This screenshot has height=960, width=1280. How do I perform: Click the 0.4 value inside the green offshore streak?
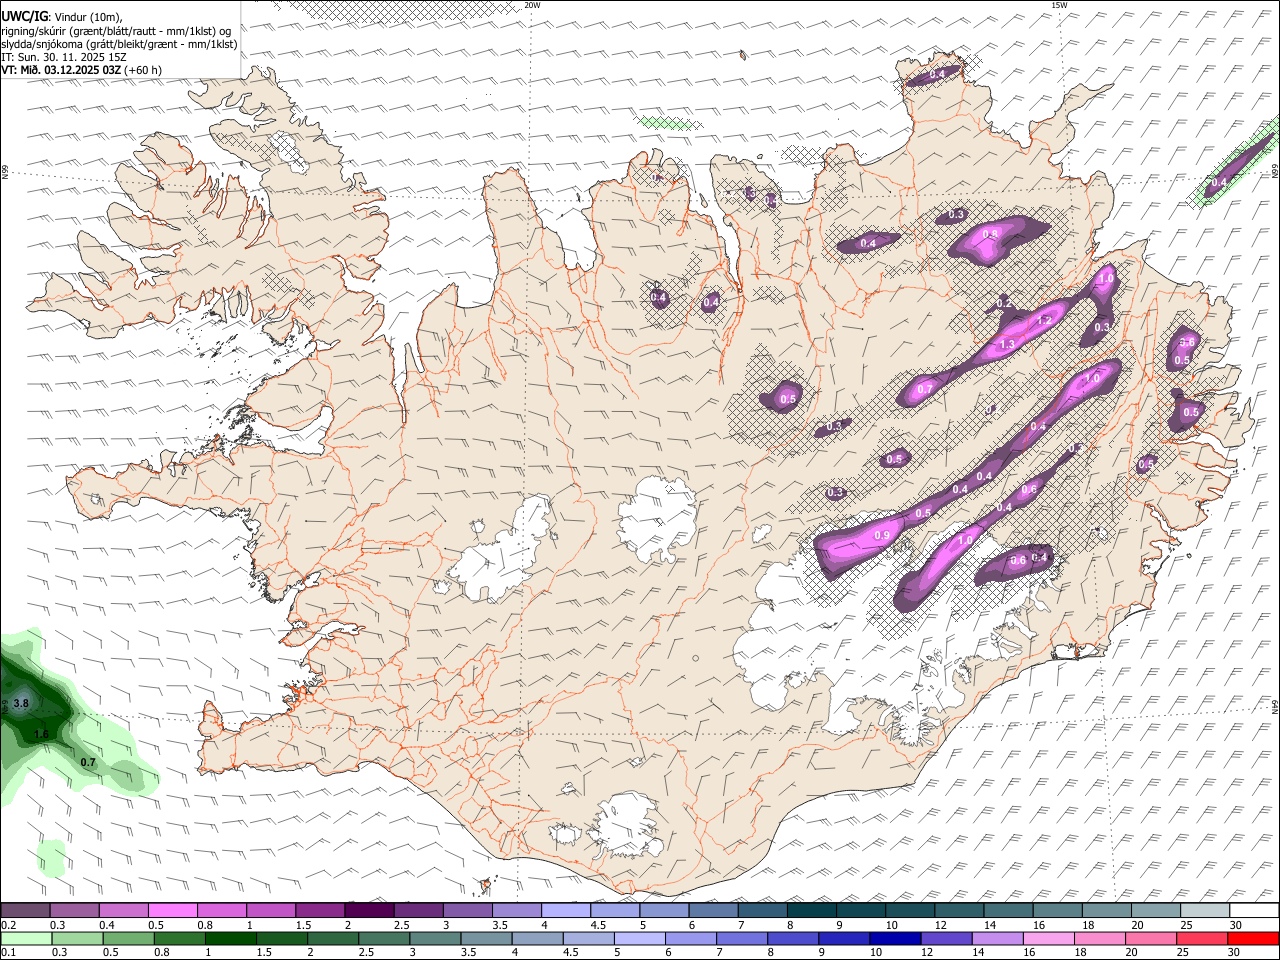pyautogui.click(x=1219, y=183)
